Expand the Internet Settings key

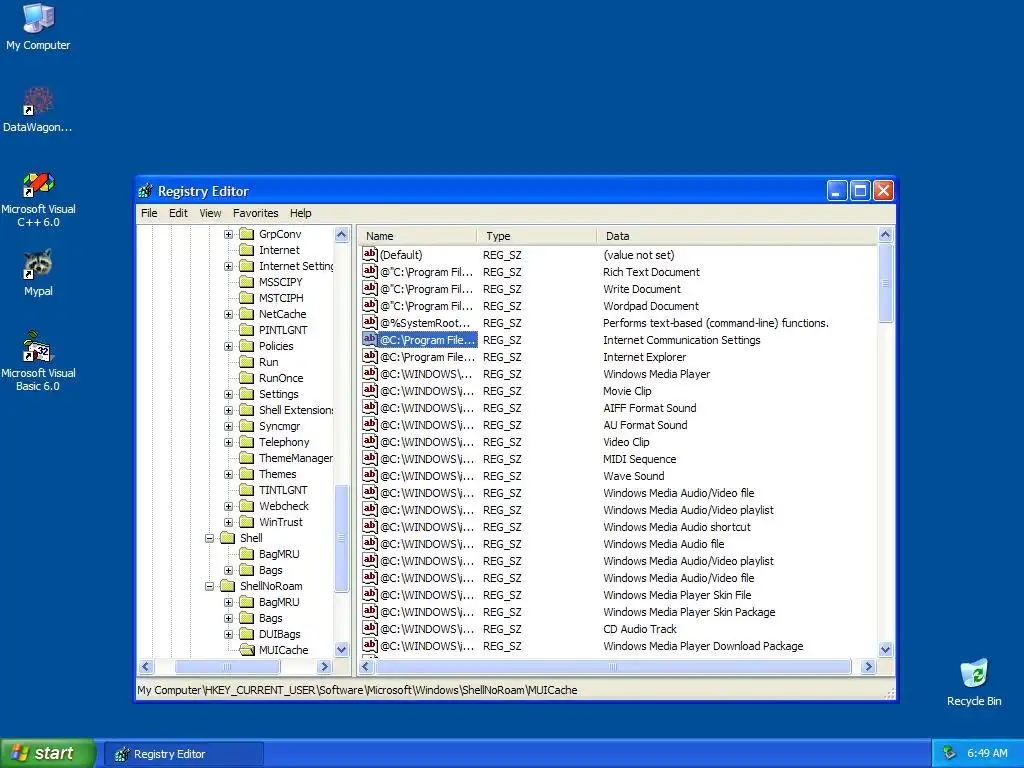coord(228,266)
